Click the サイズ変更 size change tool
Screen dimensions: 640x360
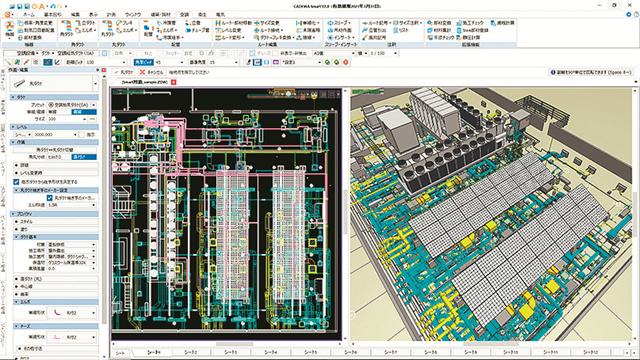pos(267,23)
